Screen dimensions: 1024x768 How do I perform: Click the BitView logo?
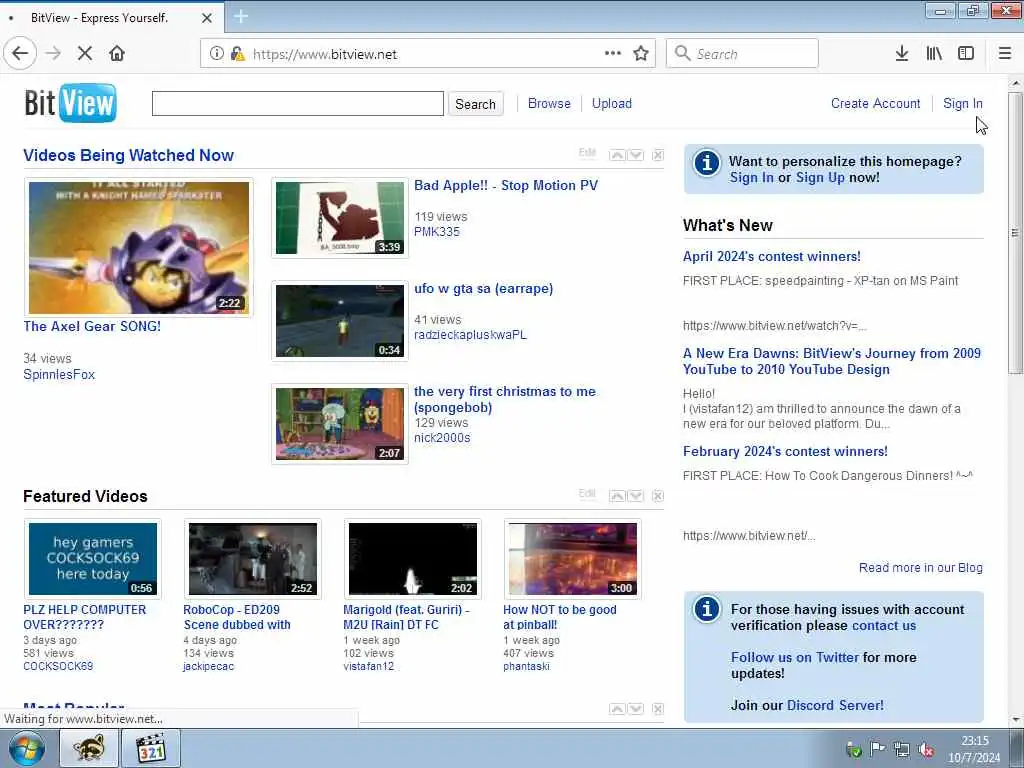click(x=71, y=103)
